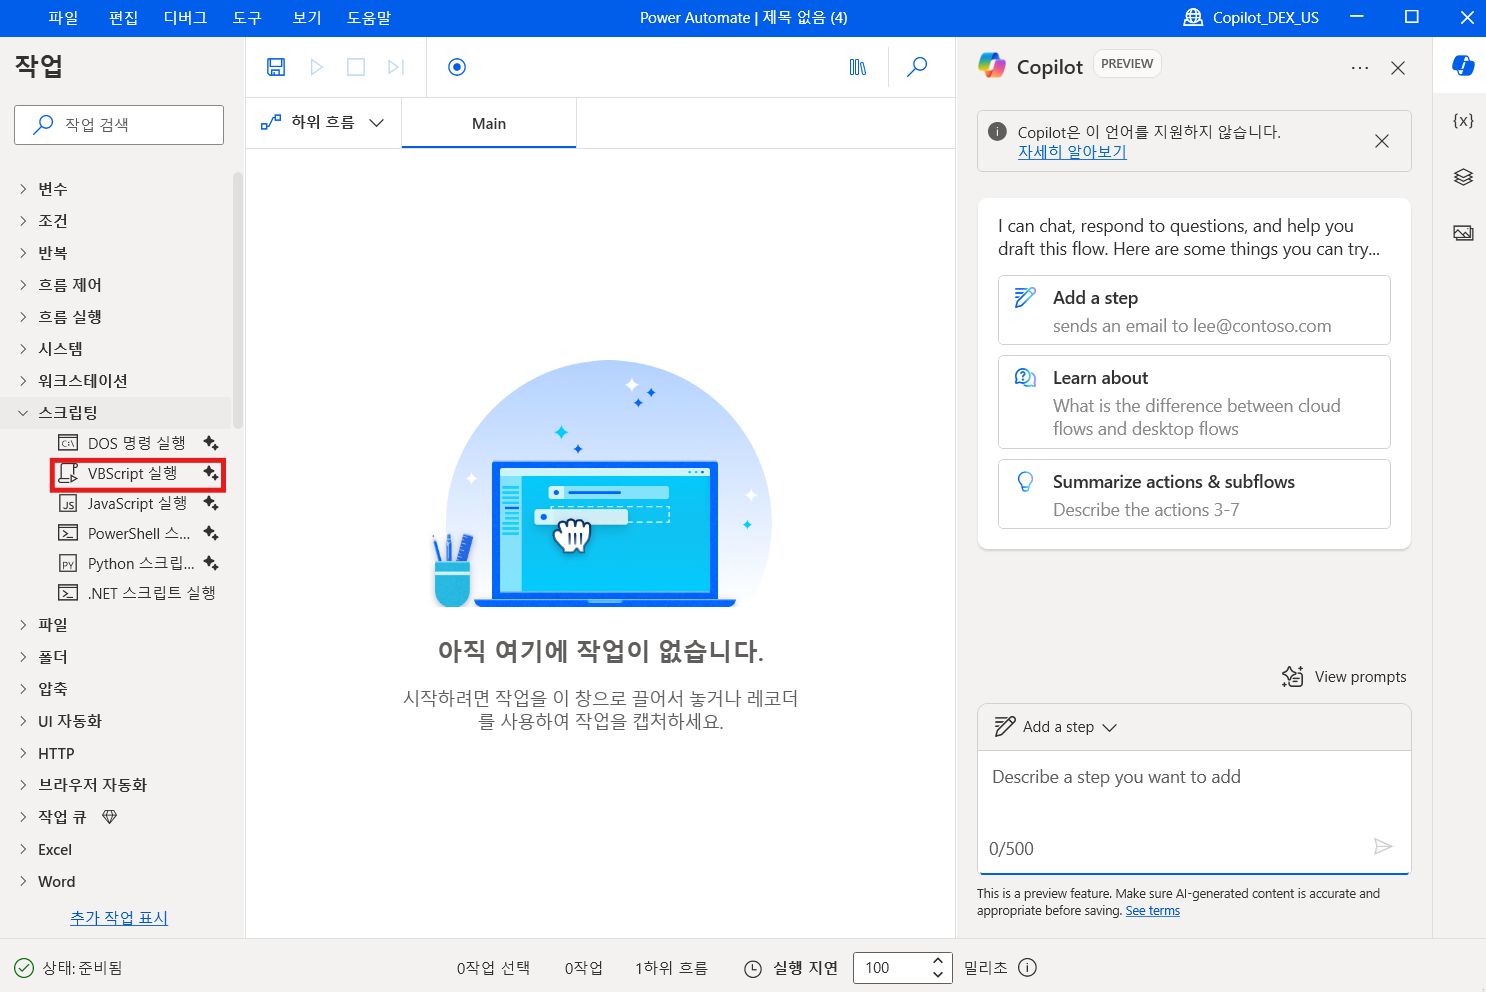Click the actions pane scrollbar
The image size is (1486, 992).
pos(238,300)
